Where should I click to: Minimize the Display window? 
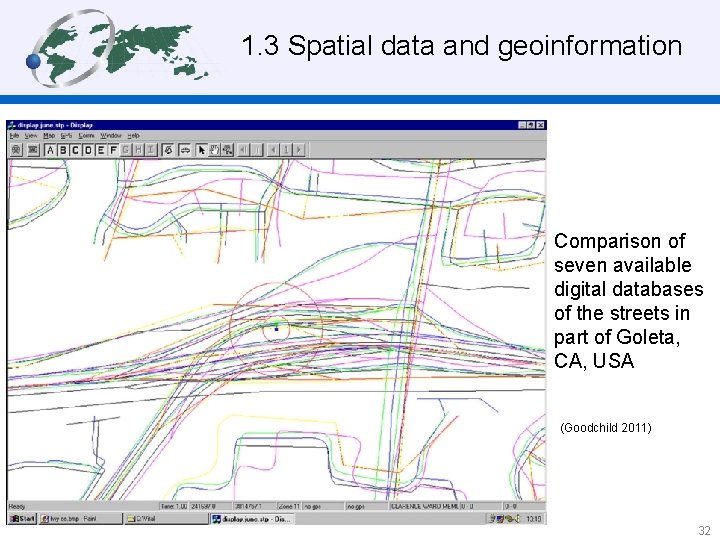(522, 125)
